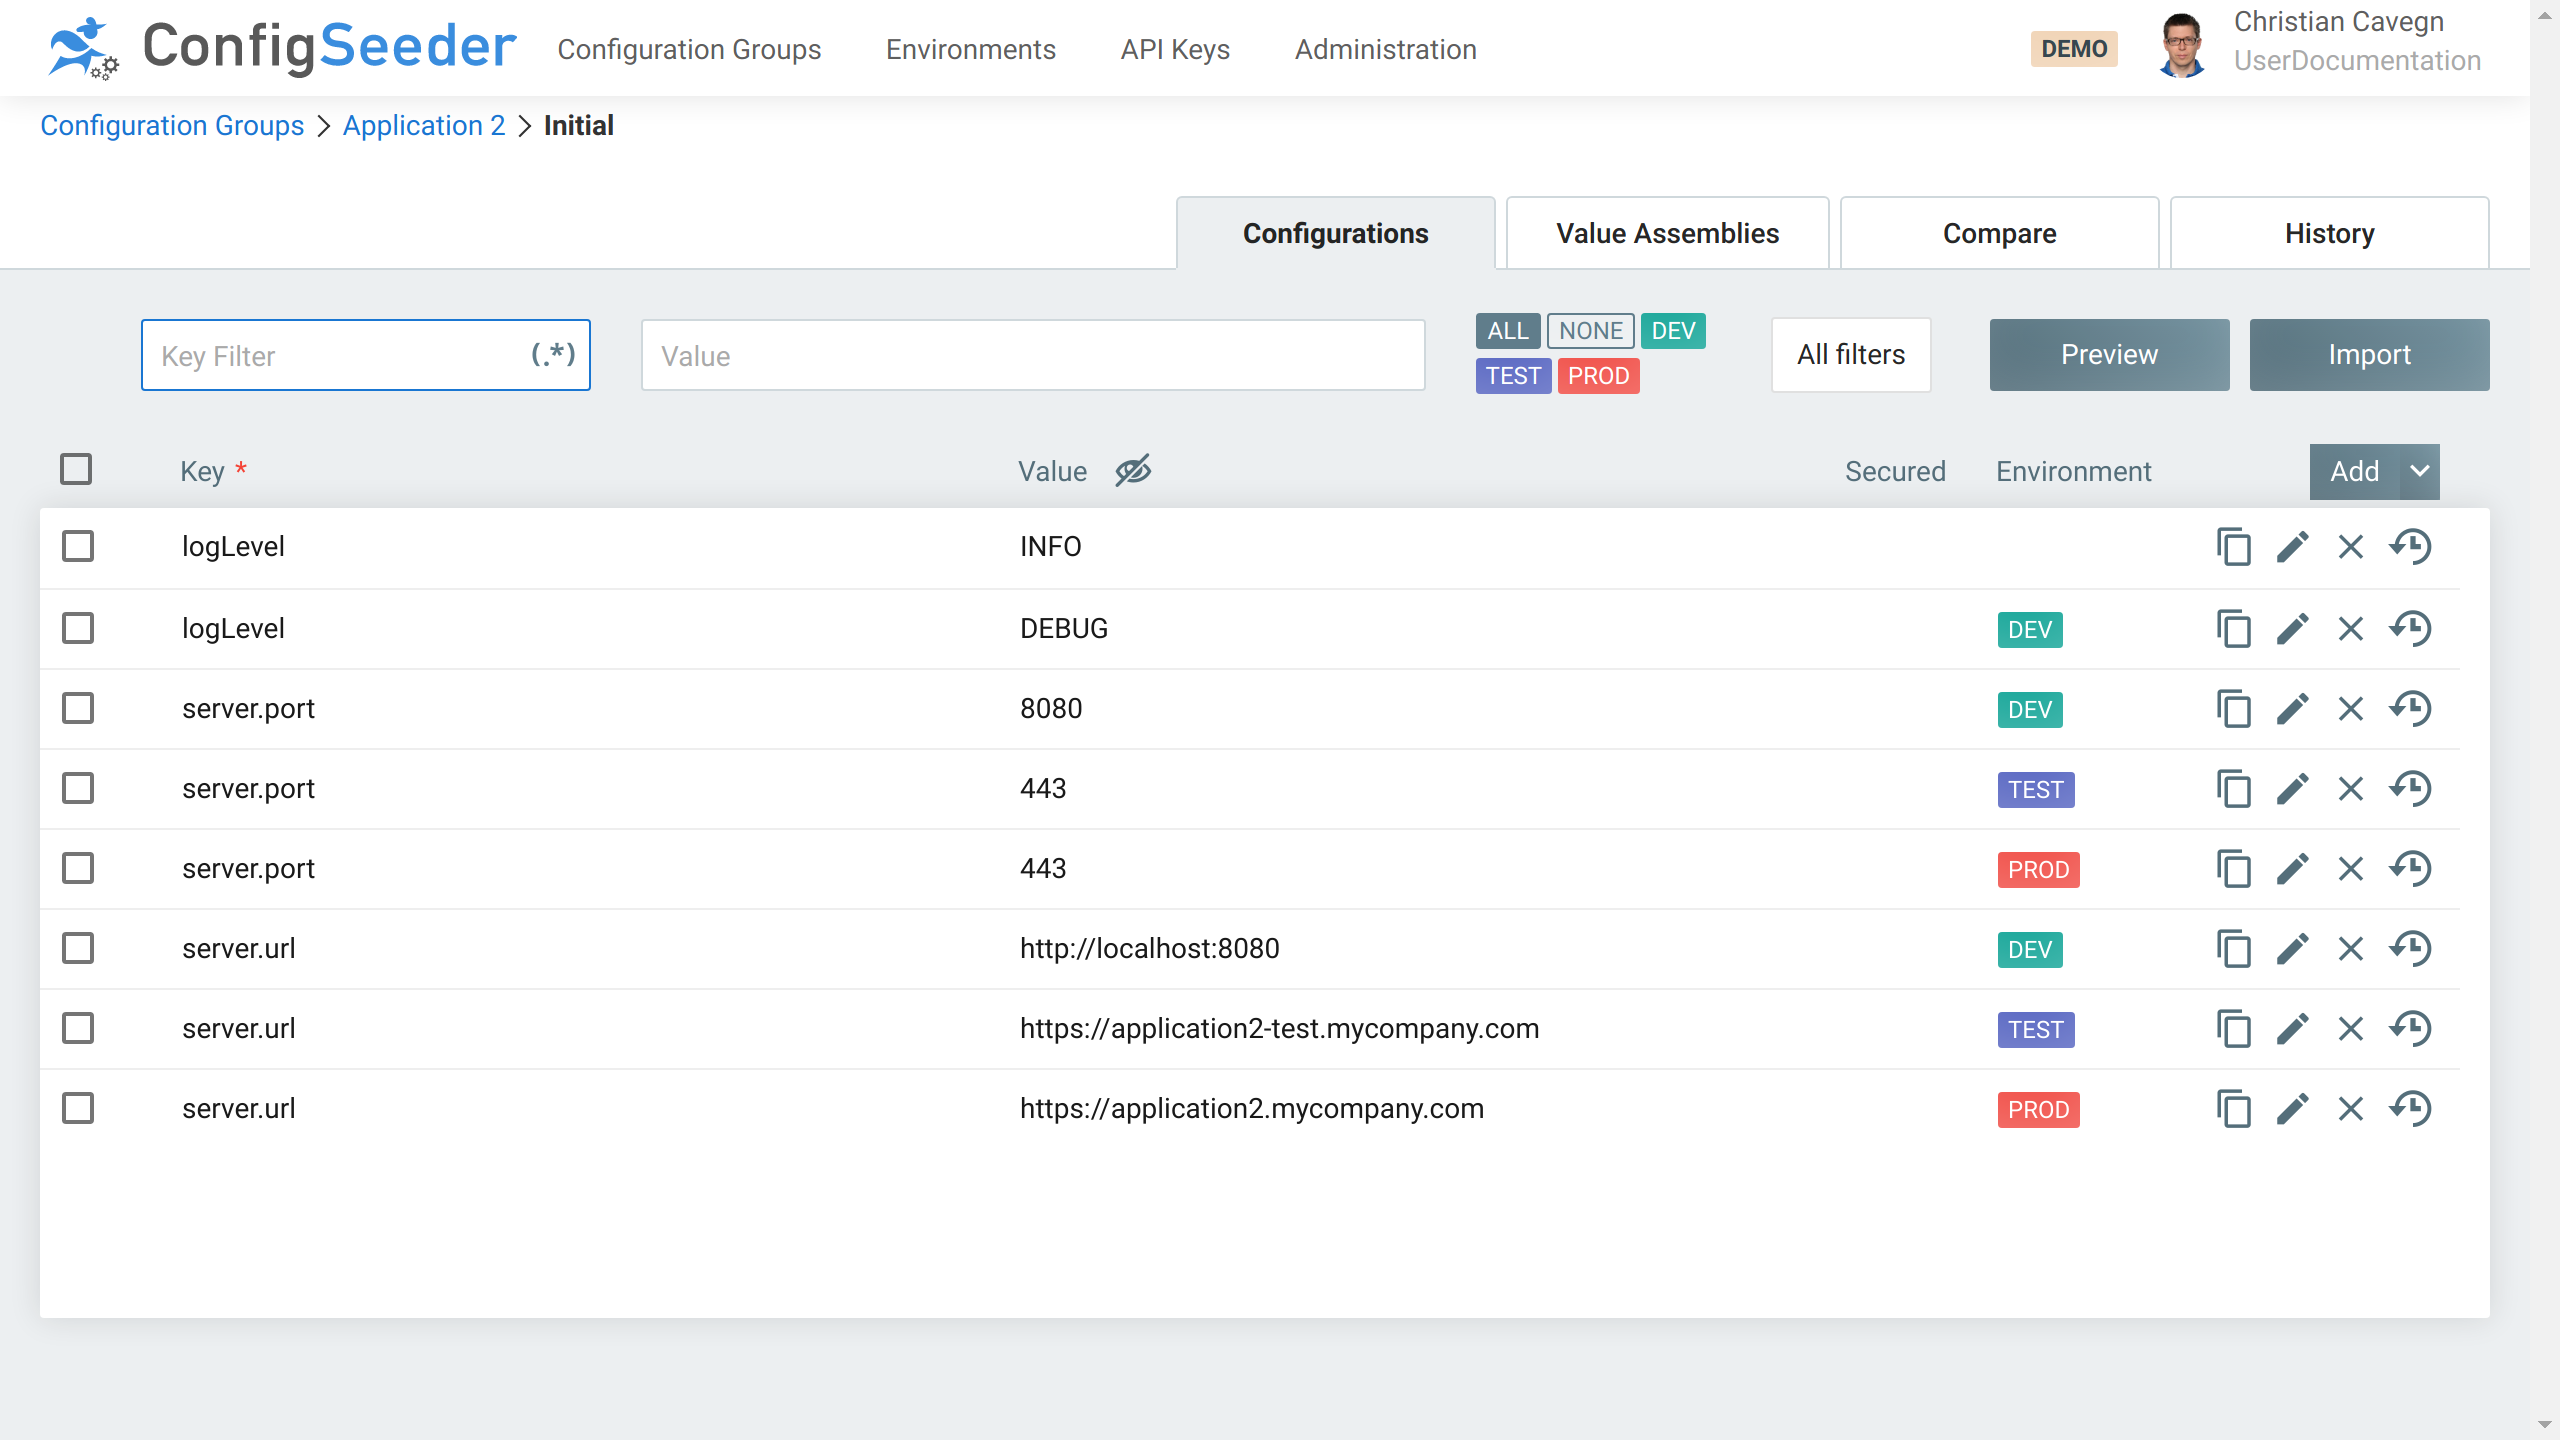Go to the Application 2 breadcrumb link

(x=424, y=126)
